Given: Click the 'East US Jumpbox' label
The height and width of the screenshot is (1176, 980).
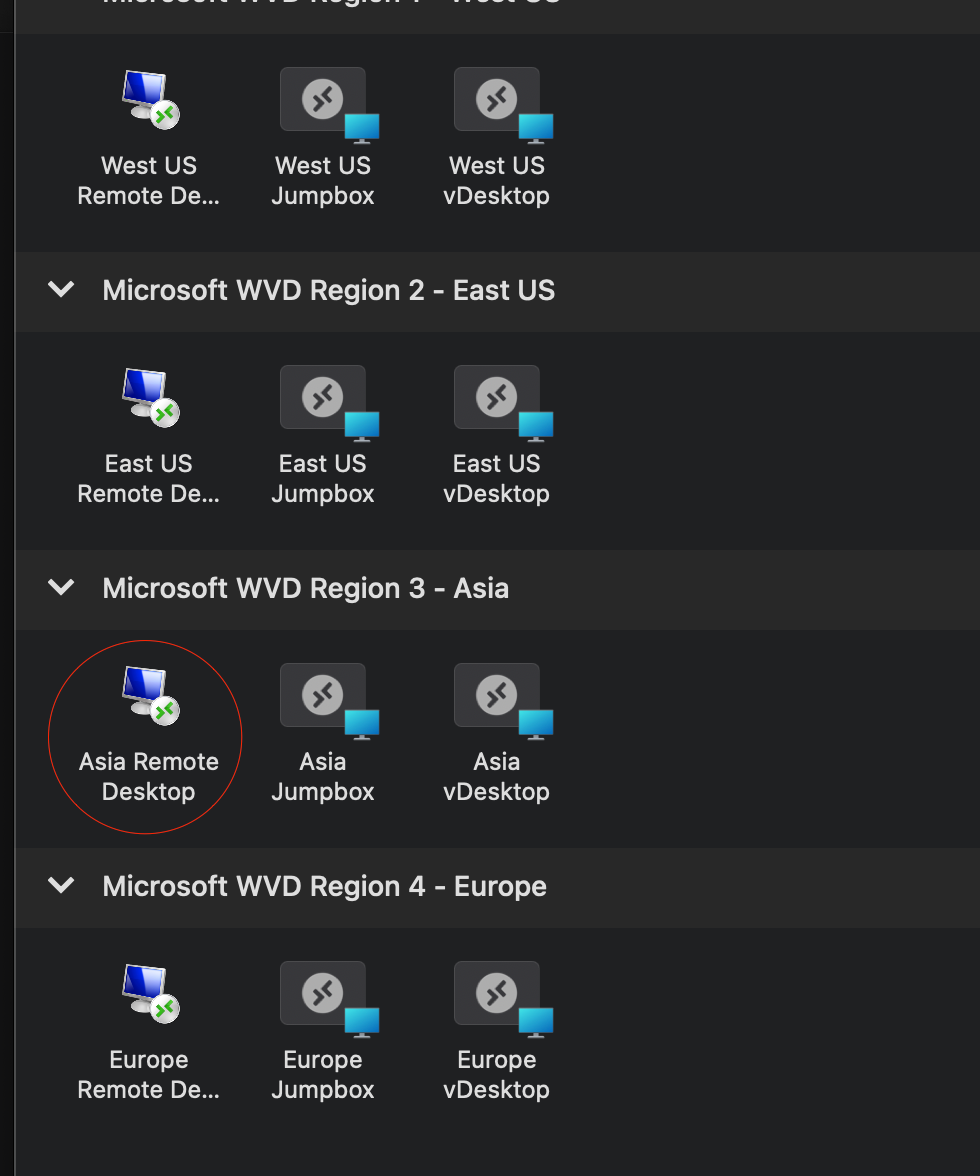Looking at the screenshot, I should coord(323,478).
